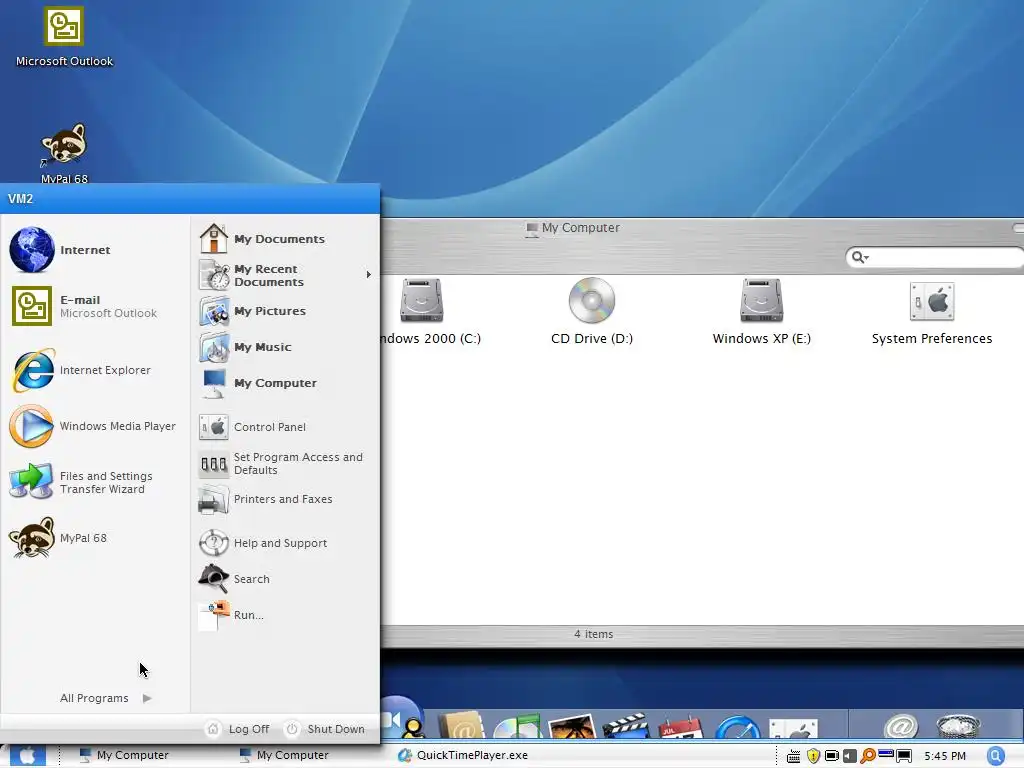Open Internet Explorer from Start menu
This screenshot has width=1024, height=768.
coord(95,370)
